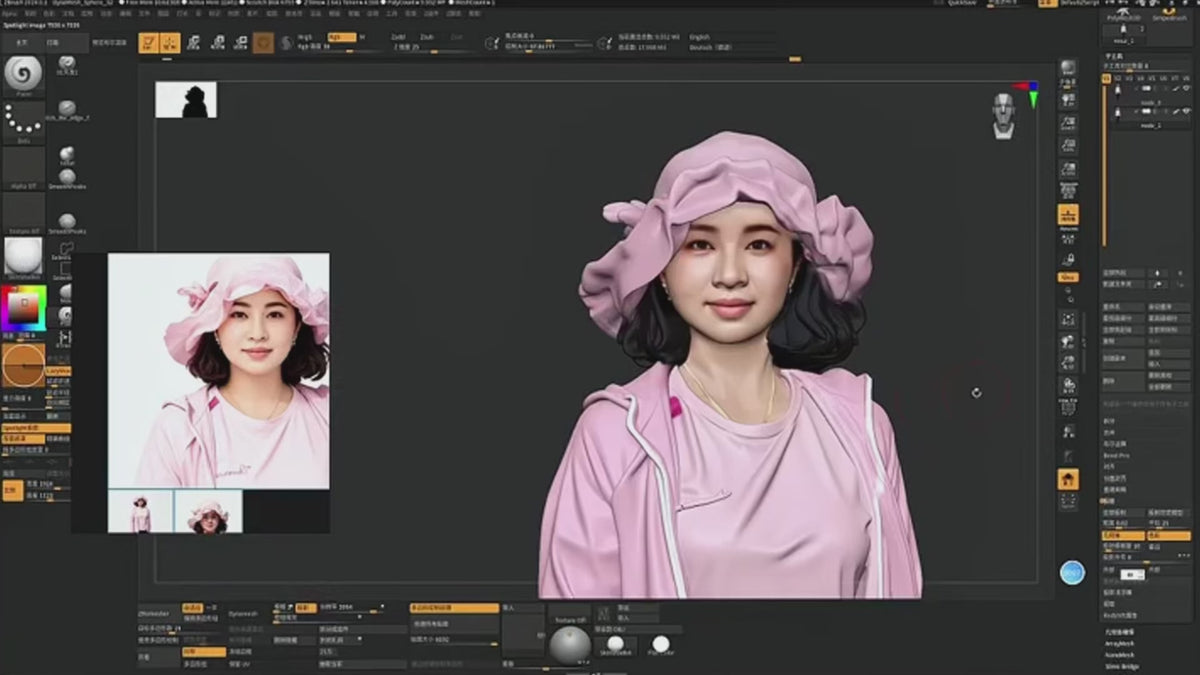Open the PolyMesh3D tool thumbnail
1200x675 pixels.
pyautogui.click(x=1125, y=13)
